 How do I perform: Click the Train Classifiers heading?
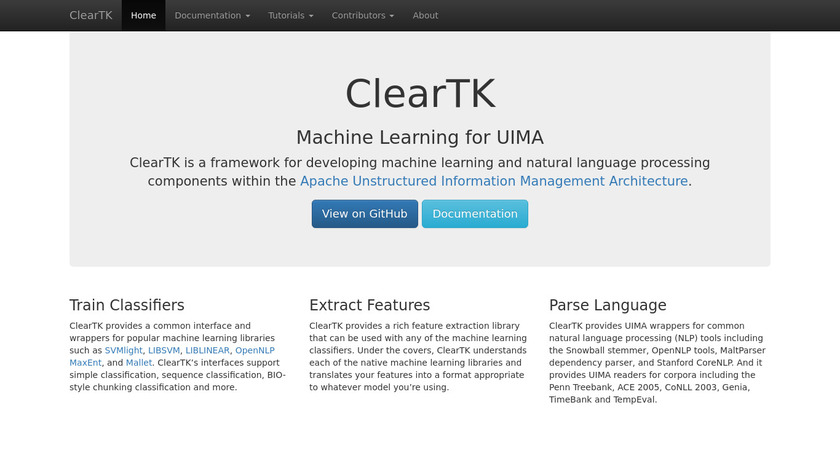coord(127,305)
